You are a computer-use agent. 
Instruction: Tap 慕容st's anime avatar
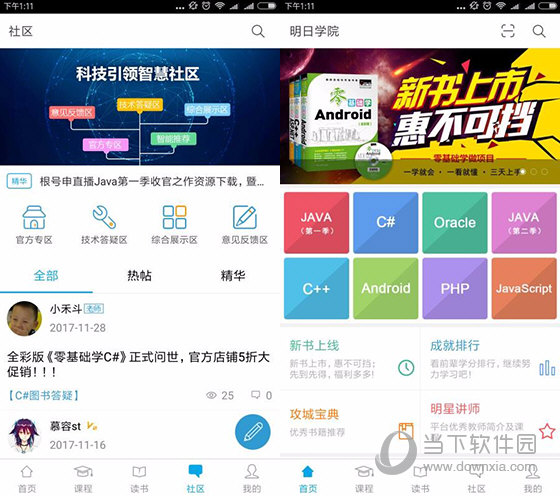24,436
